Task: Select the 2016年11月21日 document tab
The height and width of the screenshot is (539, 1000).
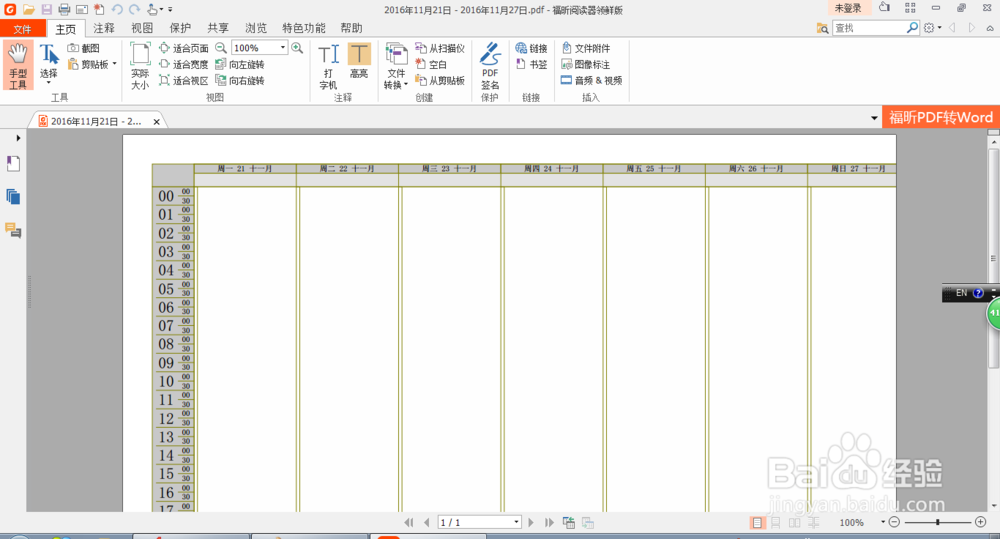Action: click(96, 121)
